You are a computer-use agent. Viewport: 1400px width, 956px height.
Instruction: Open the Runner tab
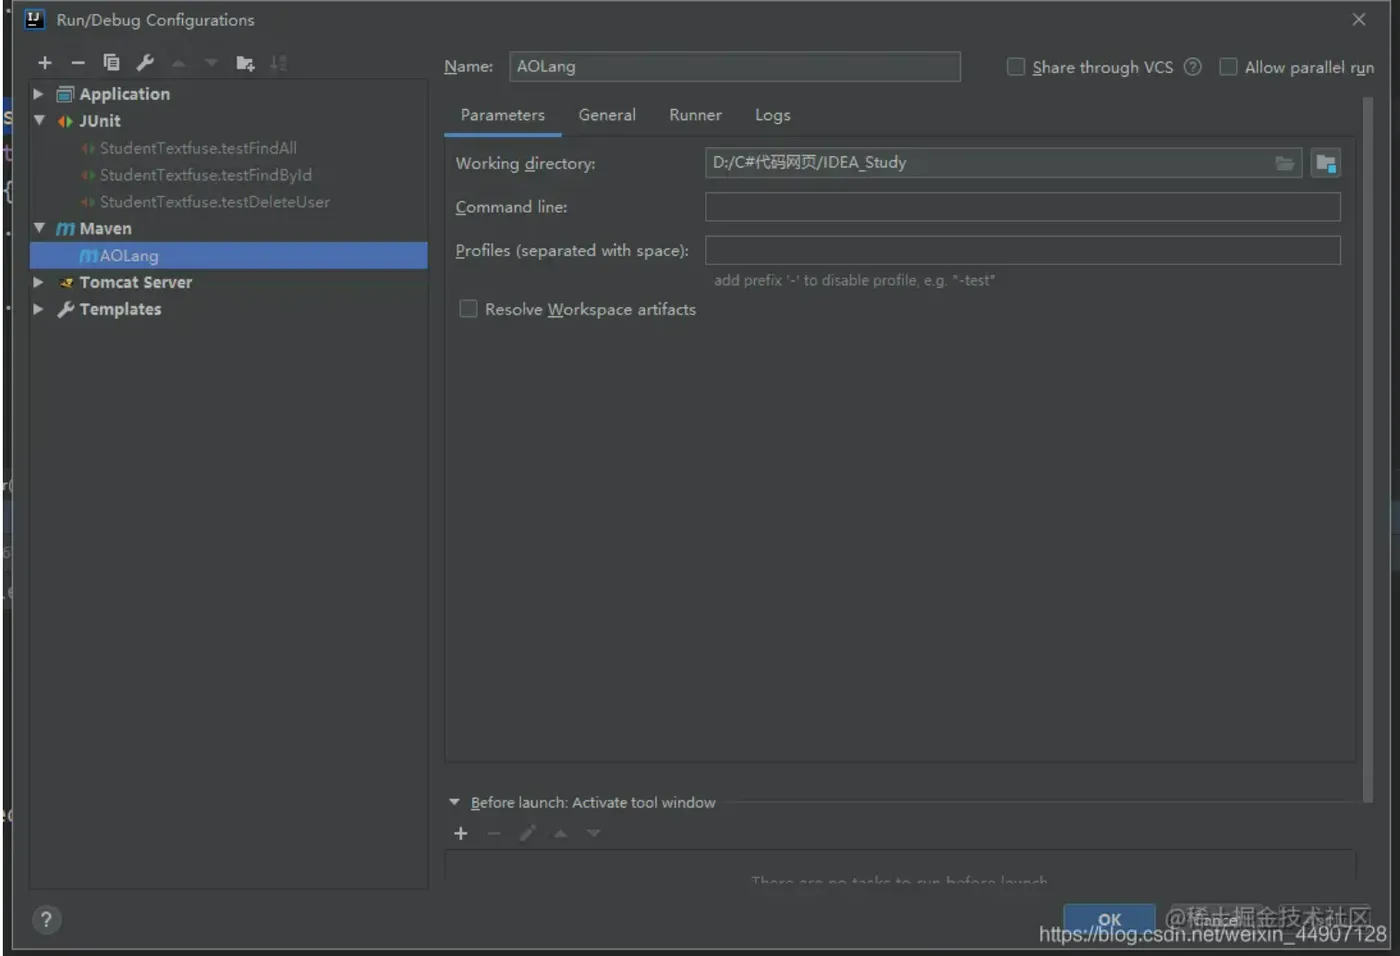tap(696, 115)
